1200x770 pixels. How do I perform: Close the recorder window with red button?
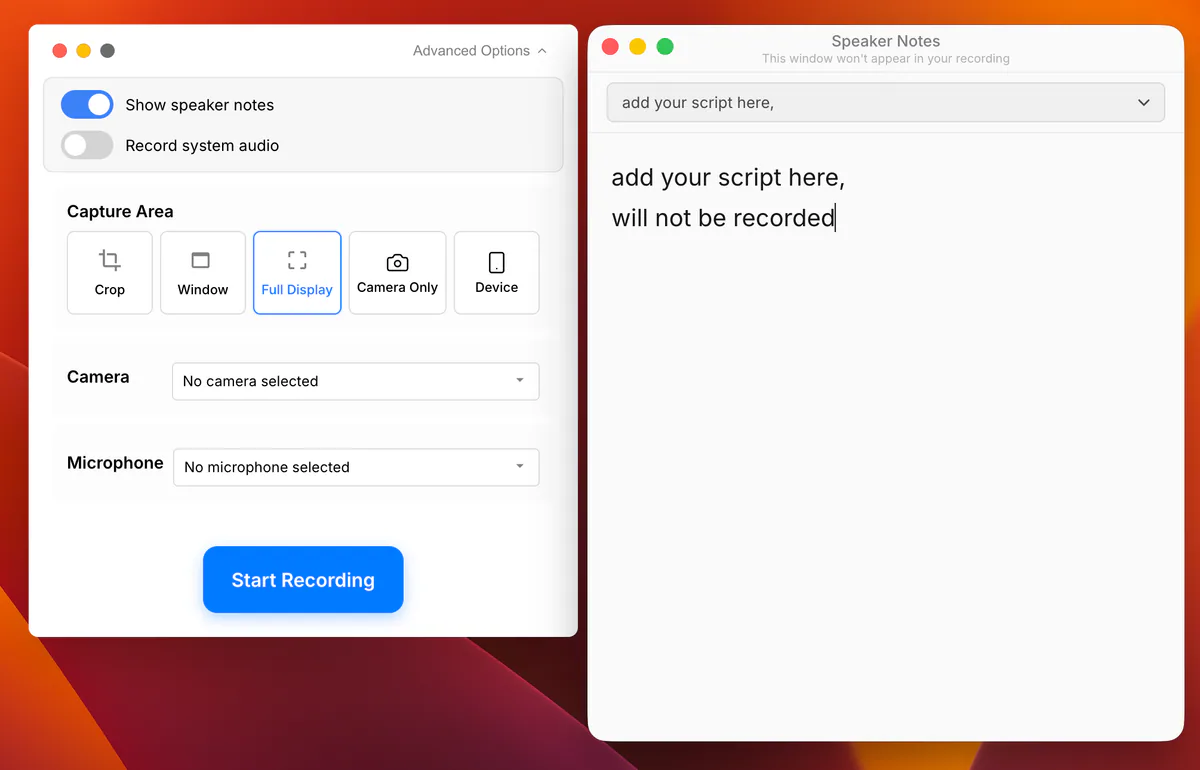click(x=59, y=51)
